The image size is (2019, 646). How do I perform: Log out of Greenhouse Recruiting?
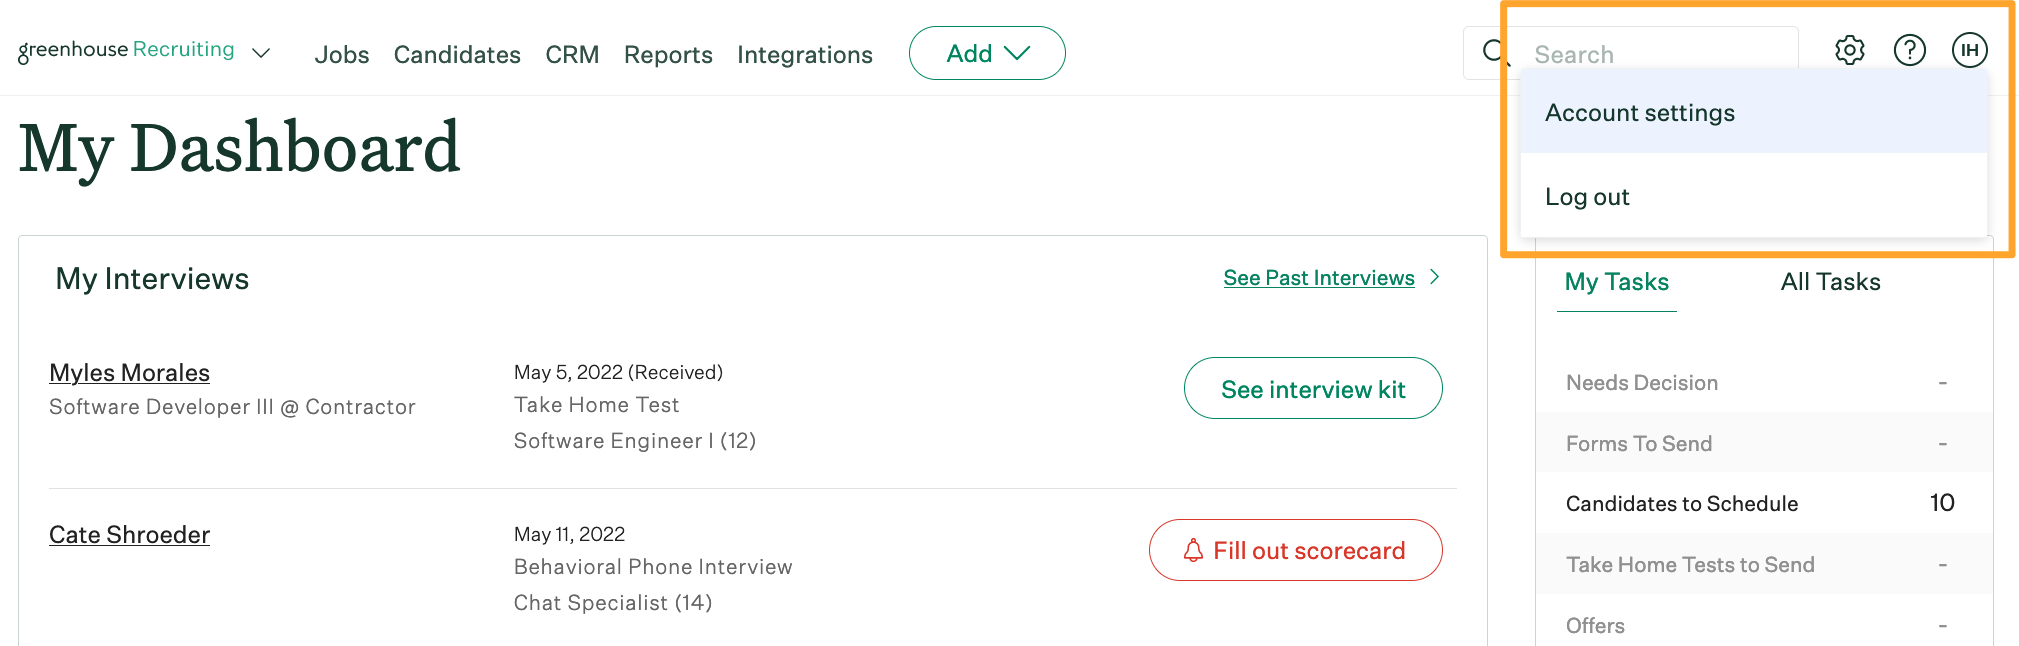point(1586,196)
